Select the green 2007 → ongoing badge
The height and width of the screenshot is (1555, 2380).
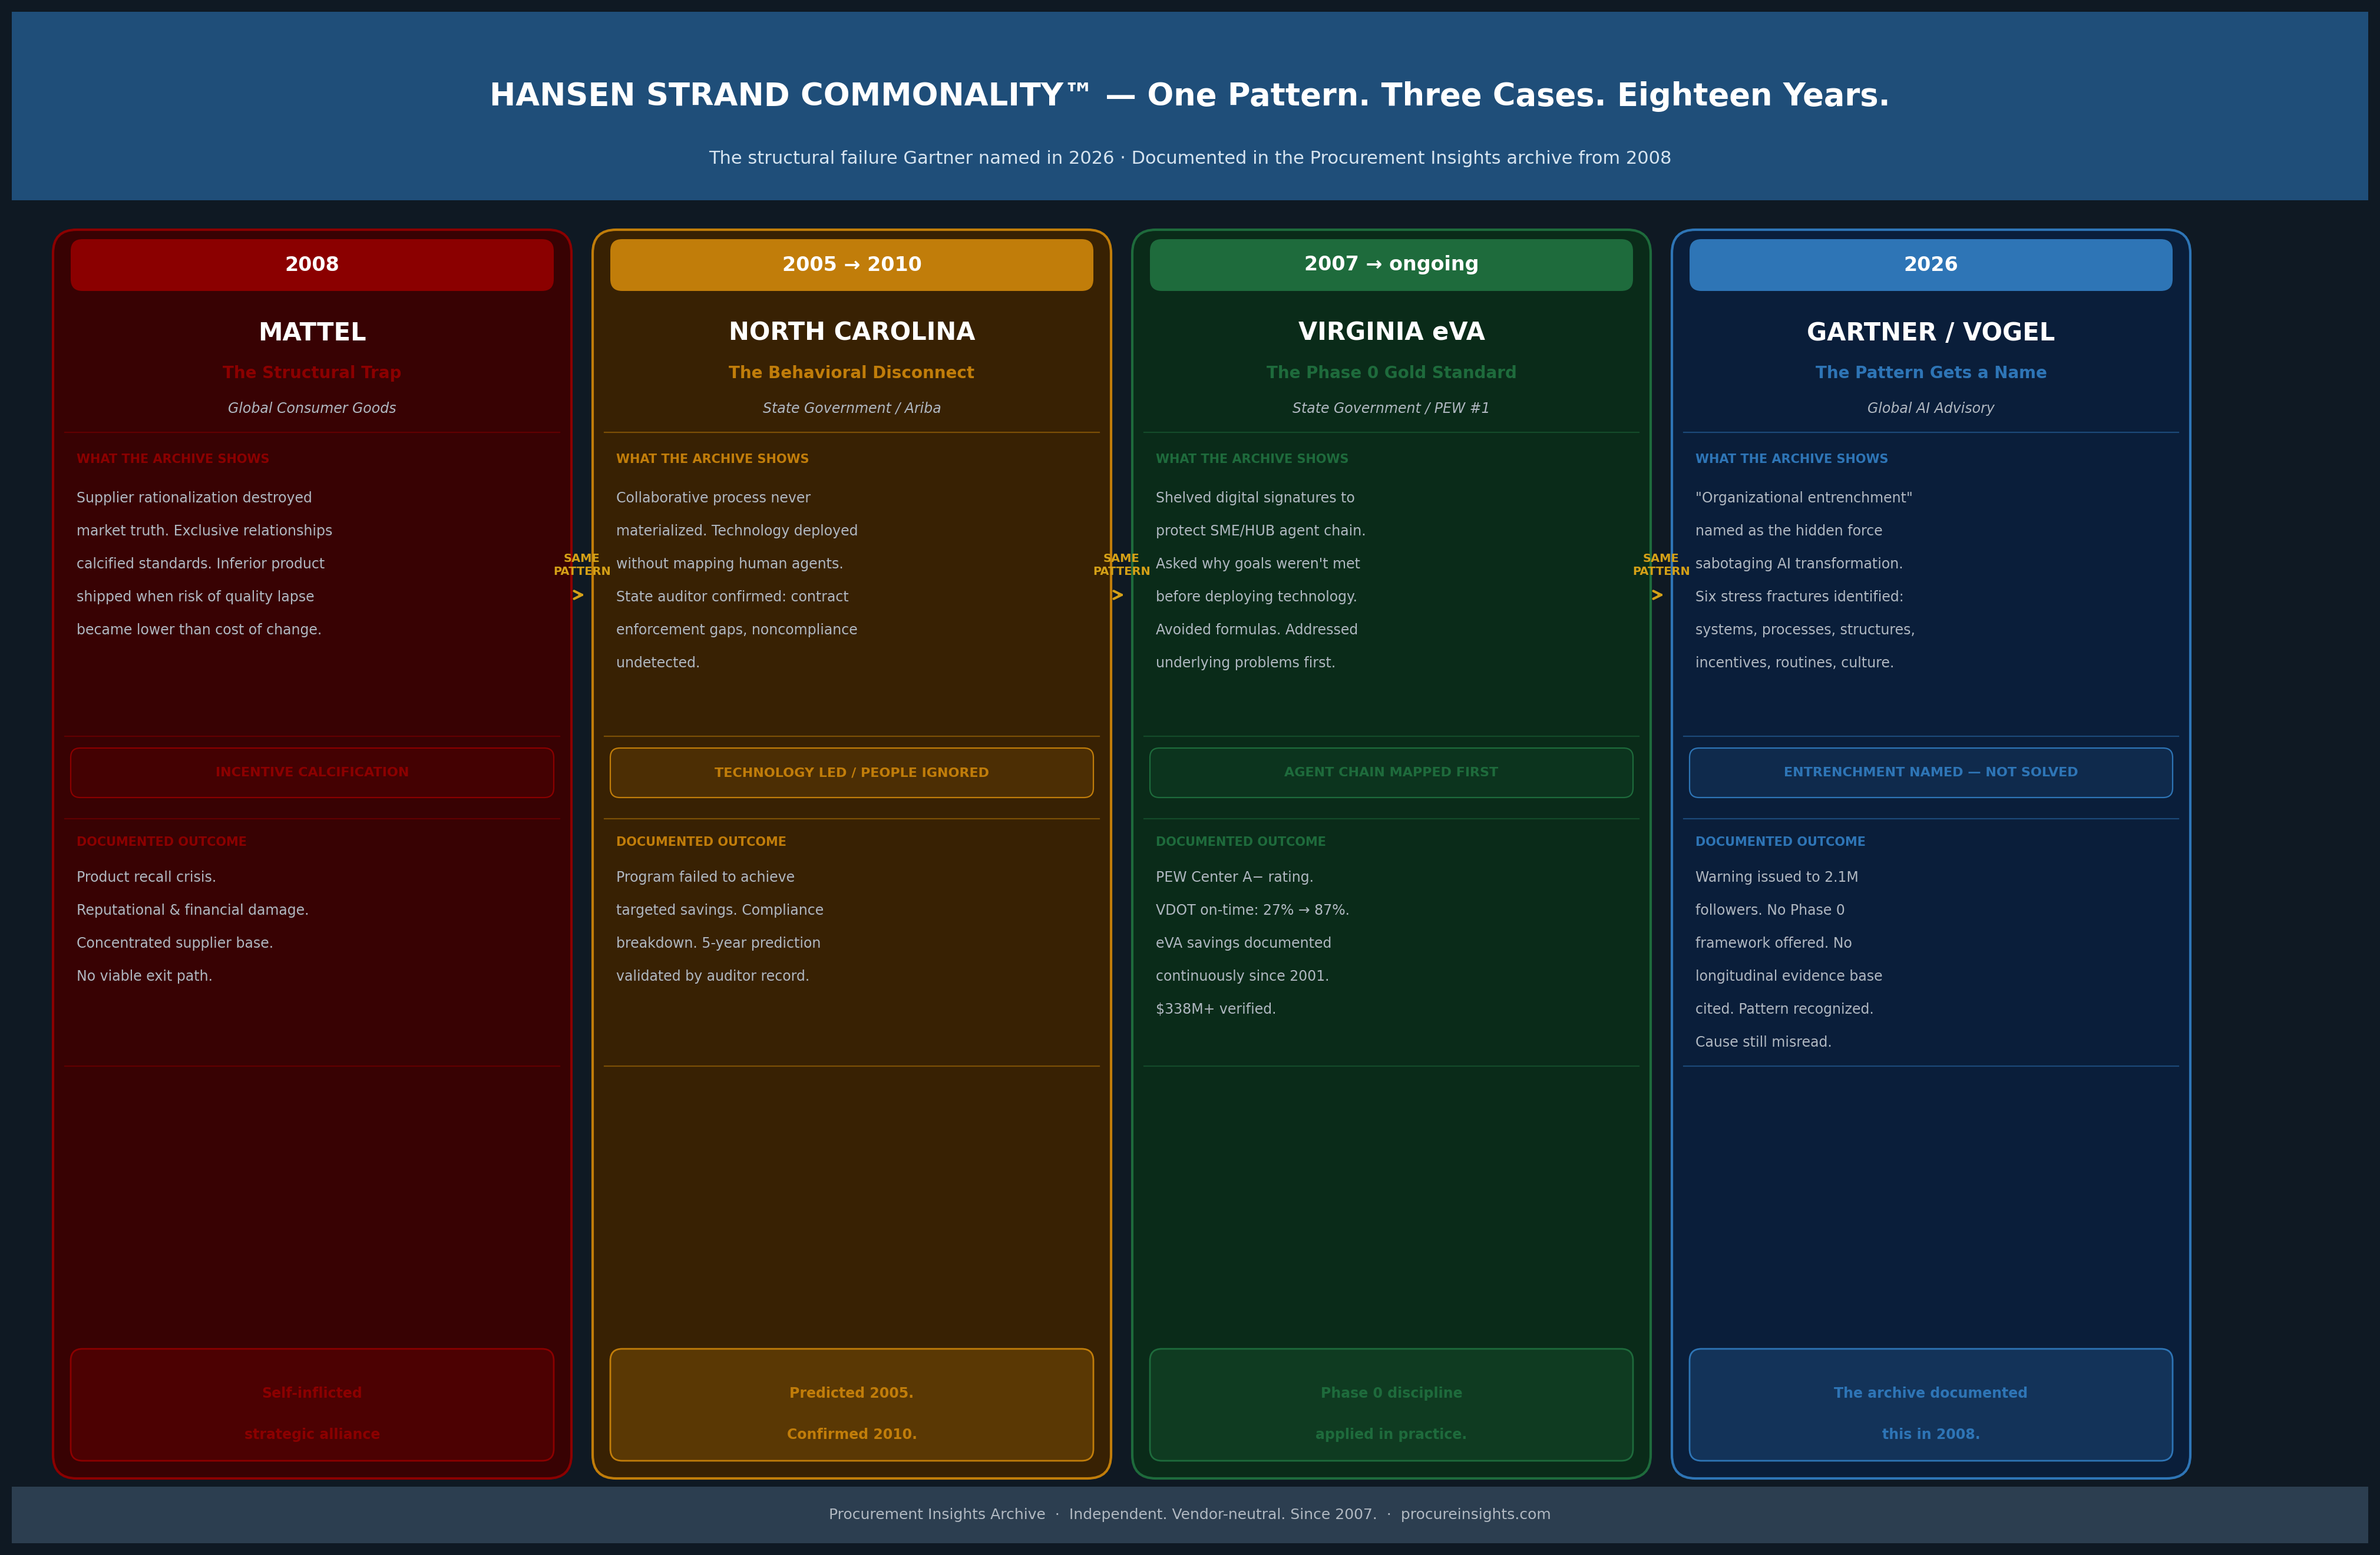[1390, 265]
